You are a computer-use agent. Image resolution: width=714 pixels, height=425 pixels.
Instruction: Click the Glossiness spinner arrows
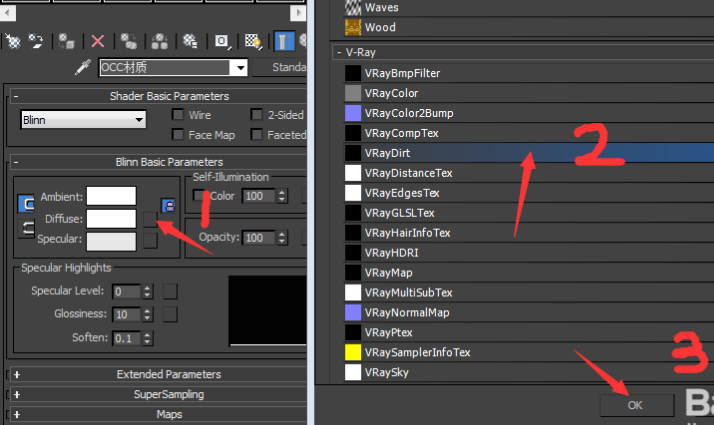(x=147, y=314)
